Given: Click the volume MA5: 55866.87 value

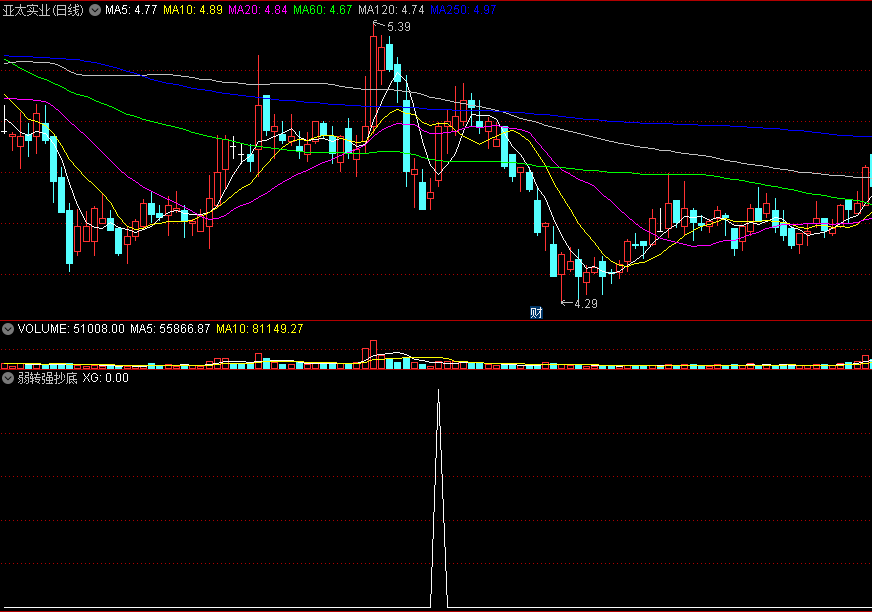Looking at the screenshot, I should [x=170, y=329].
